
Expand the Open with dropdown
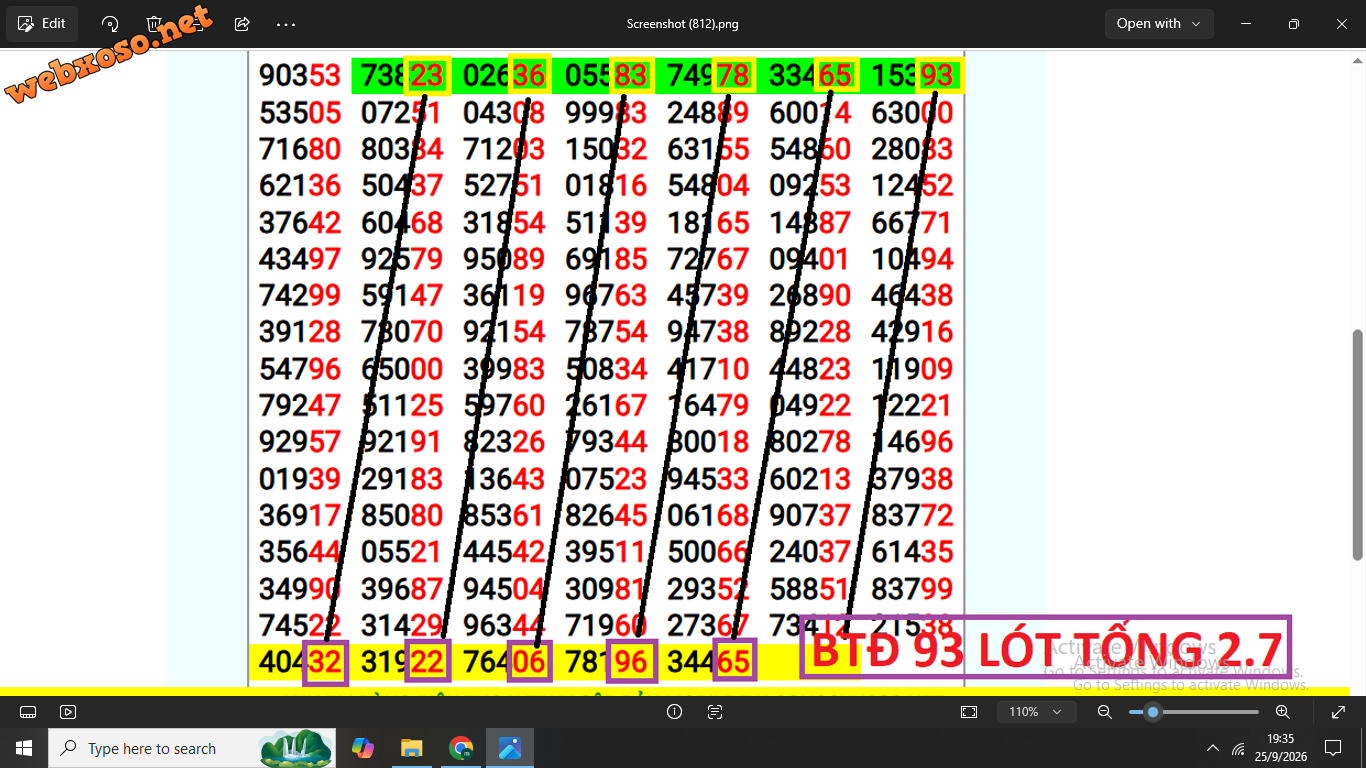coord(1159,24)
